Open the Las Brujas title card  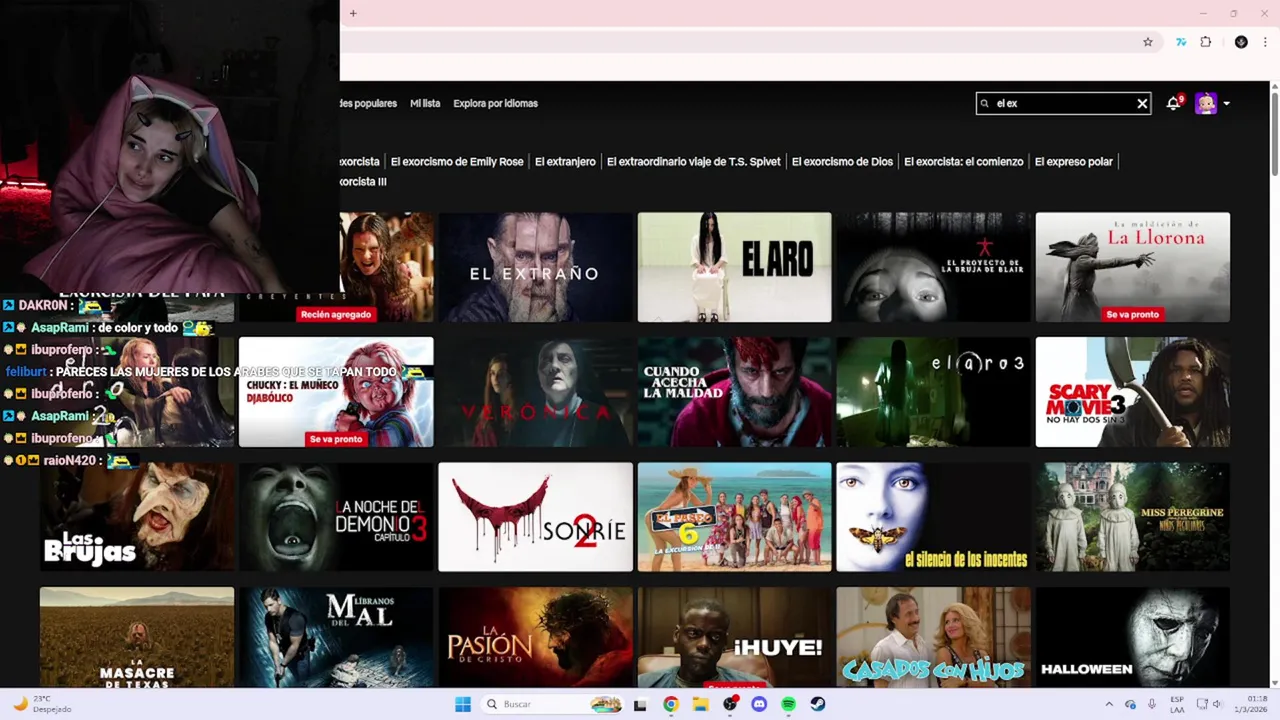pos(137,517)
